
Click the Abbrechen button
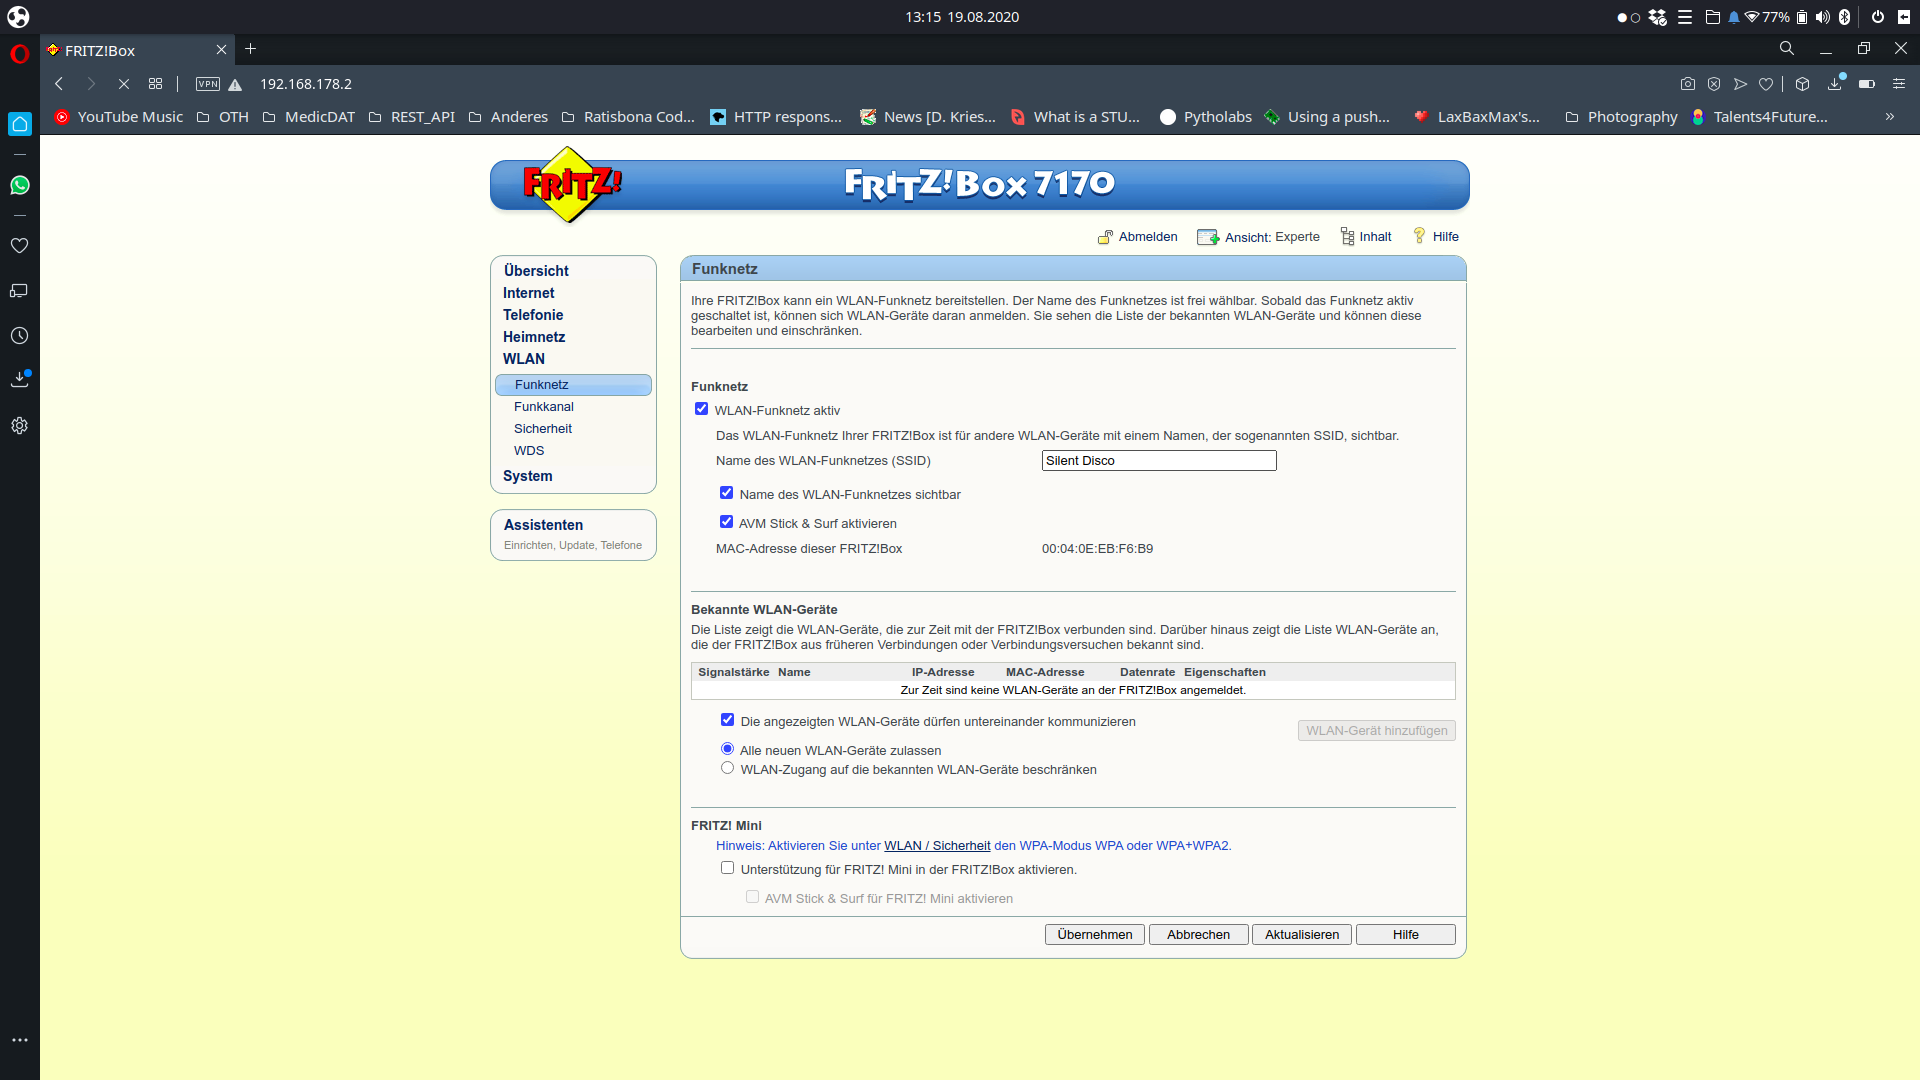[1198, 935]
